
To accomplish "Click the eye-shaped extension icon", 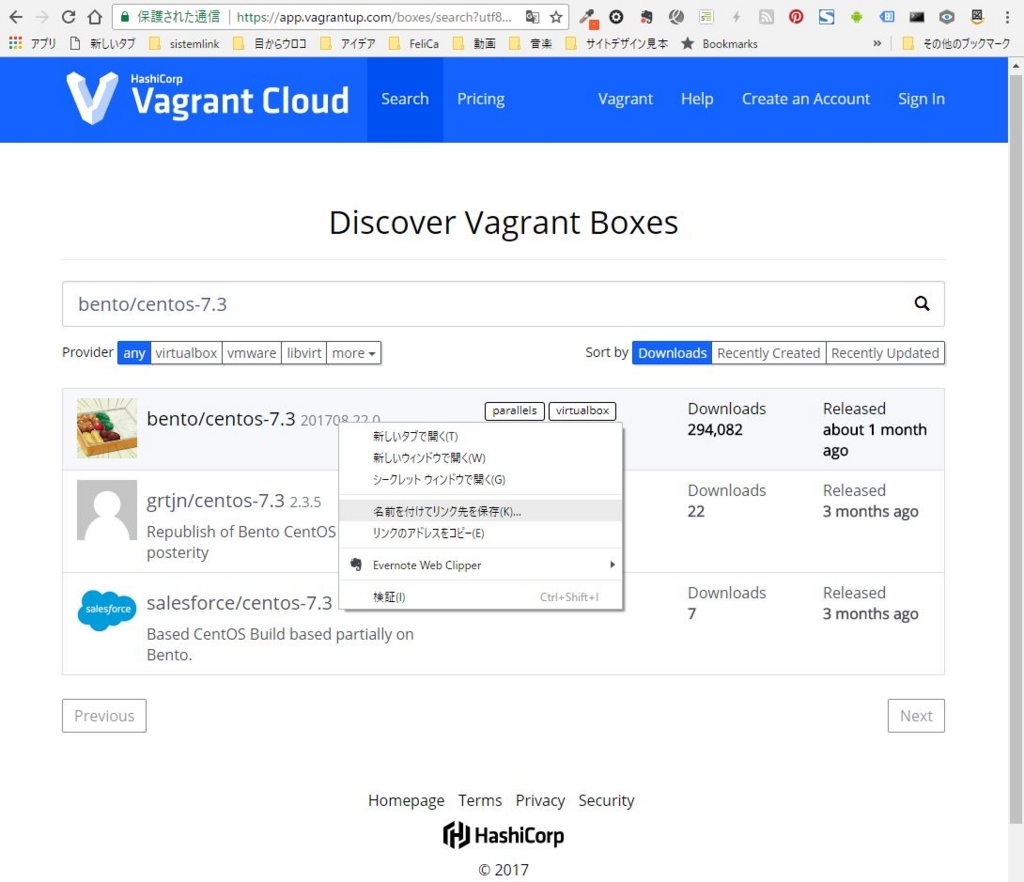I will [946, 17].
